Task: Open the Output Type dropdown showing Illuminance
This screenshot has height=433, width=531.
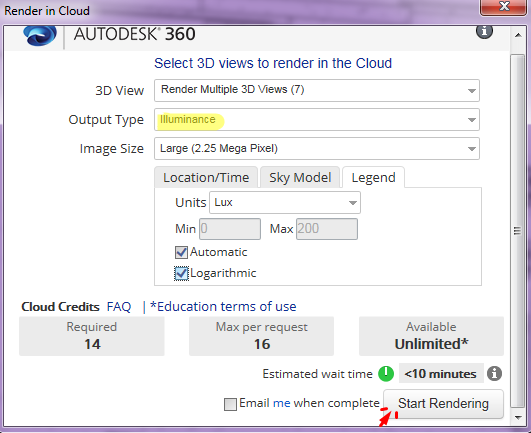Action: pos(317,120)
